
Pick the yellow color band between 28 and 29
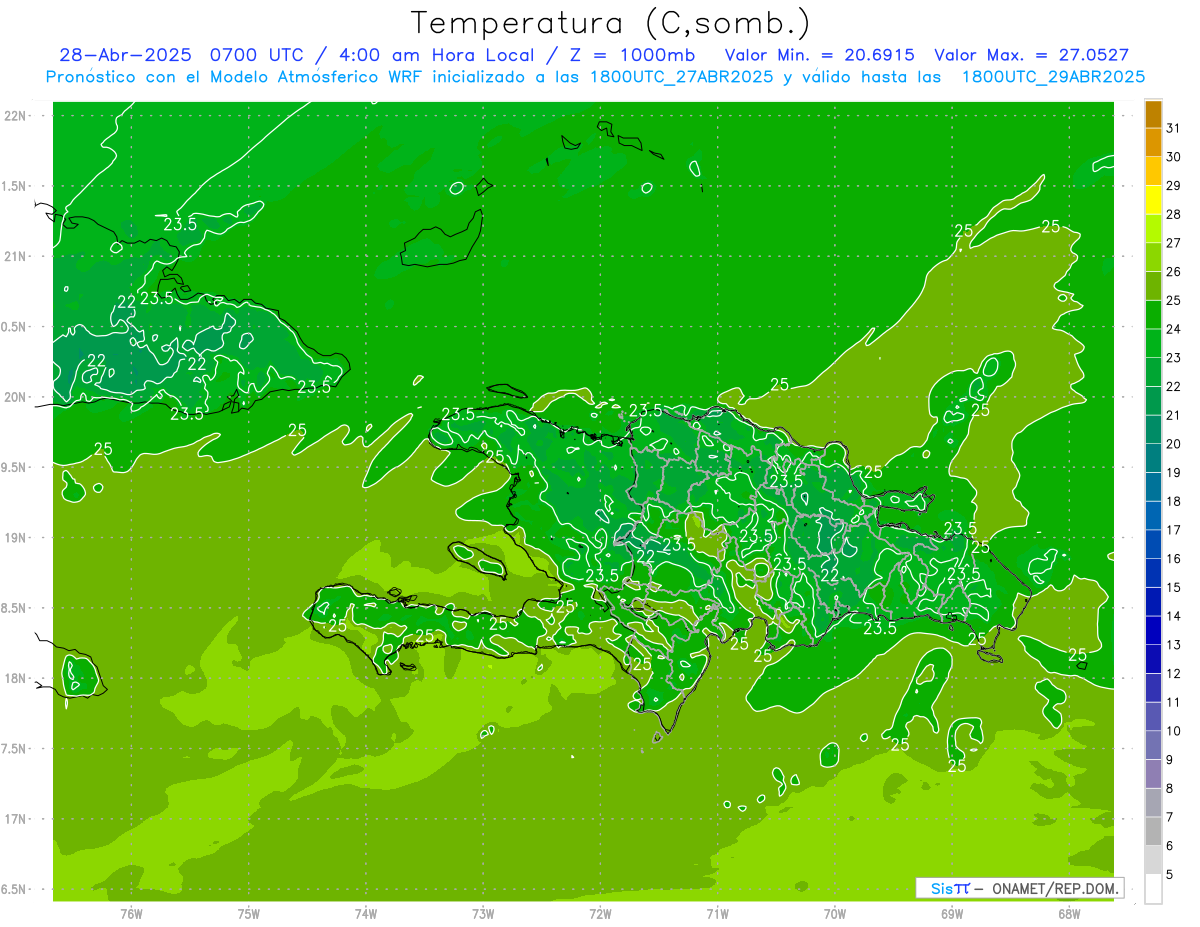1153,200
